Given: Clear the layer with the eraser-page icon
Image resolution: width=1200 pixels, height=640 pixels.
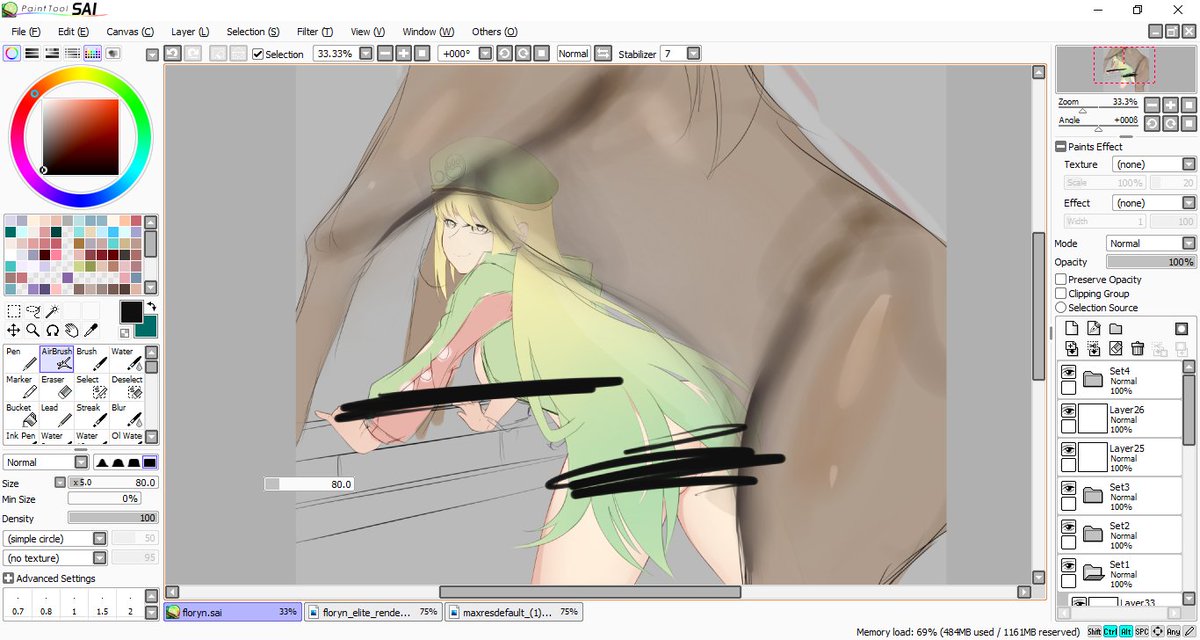Looking at the screenshot, I should click(x=1116, y=348).
